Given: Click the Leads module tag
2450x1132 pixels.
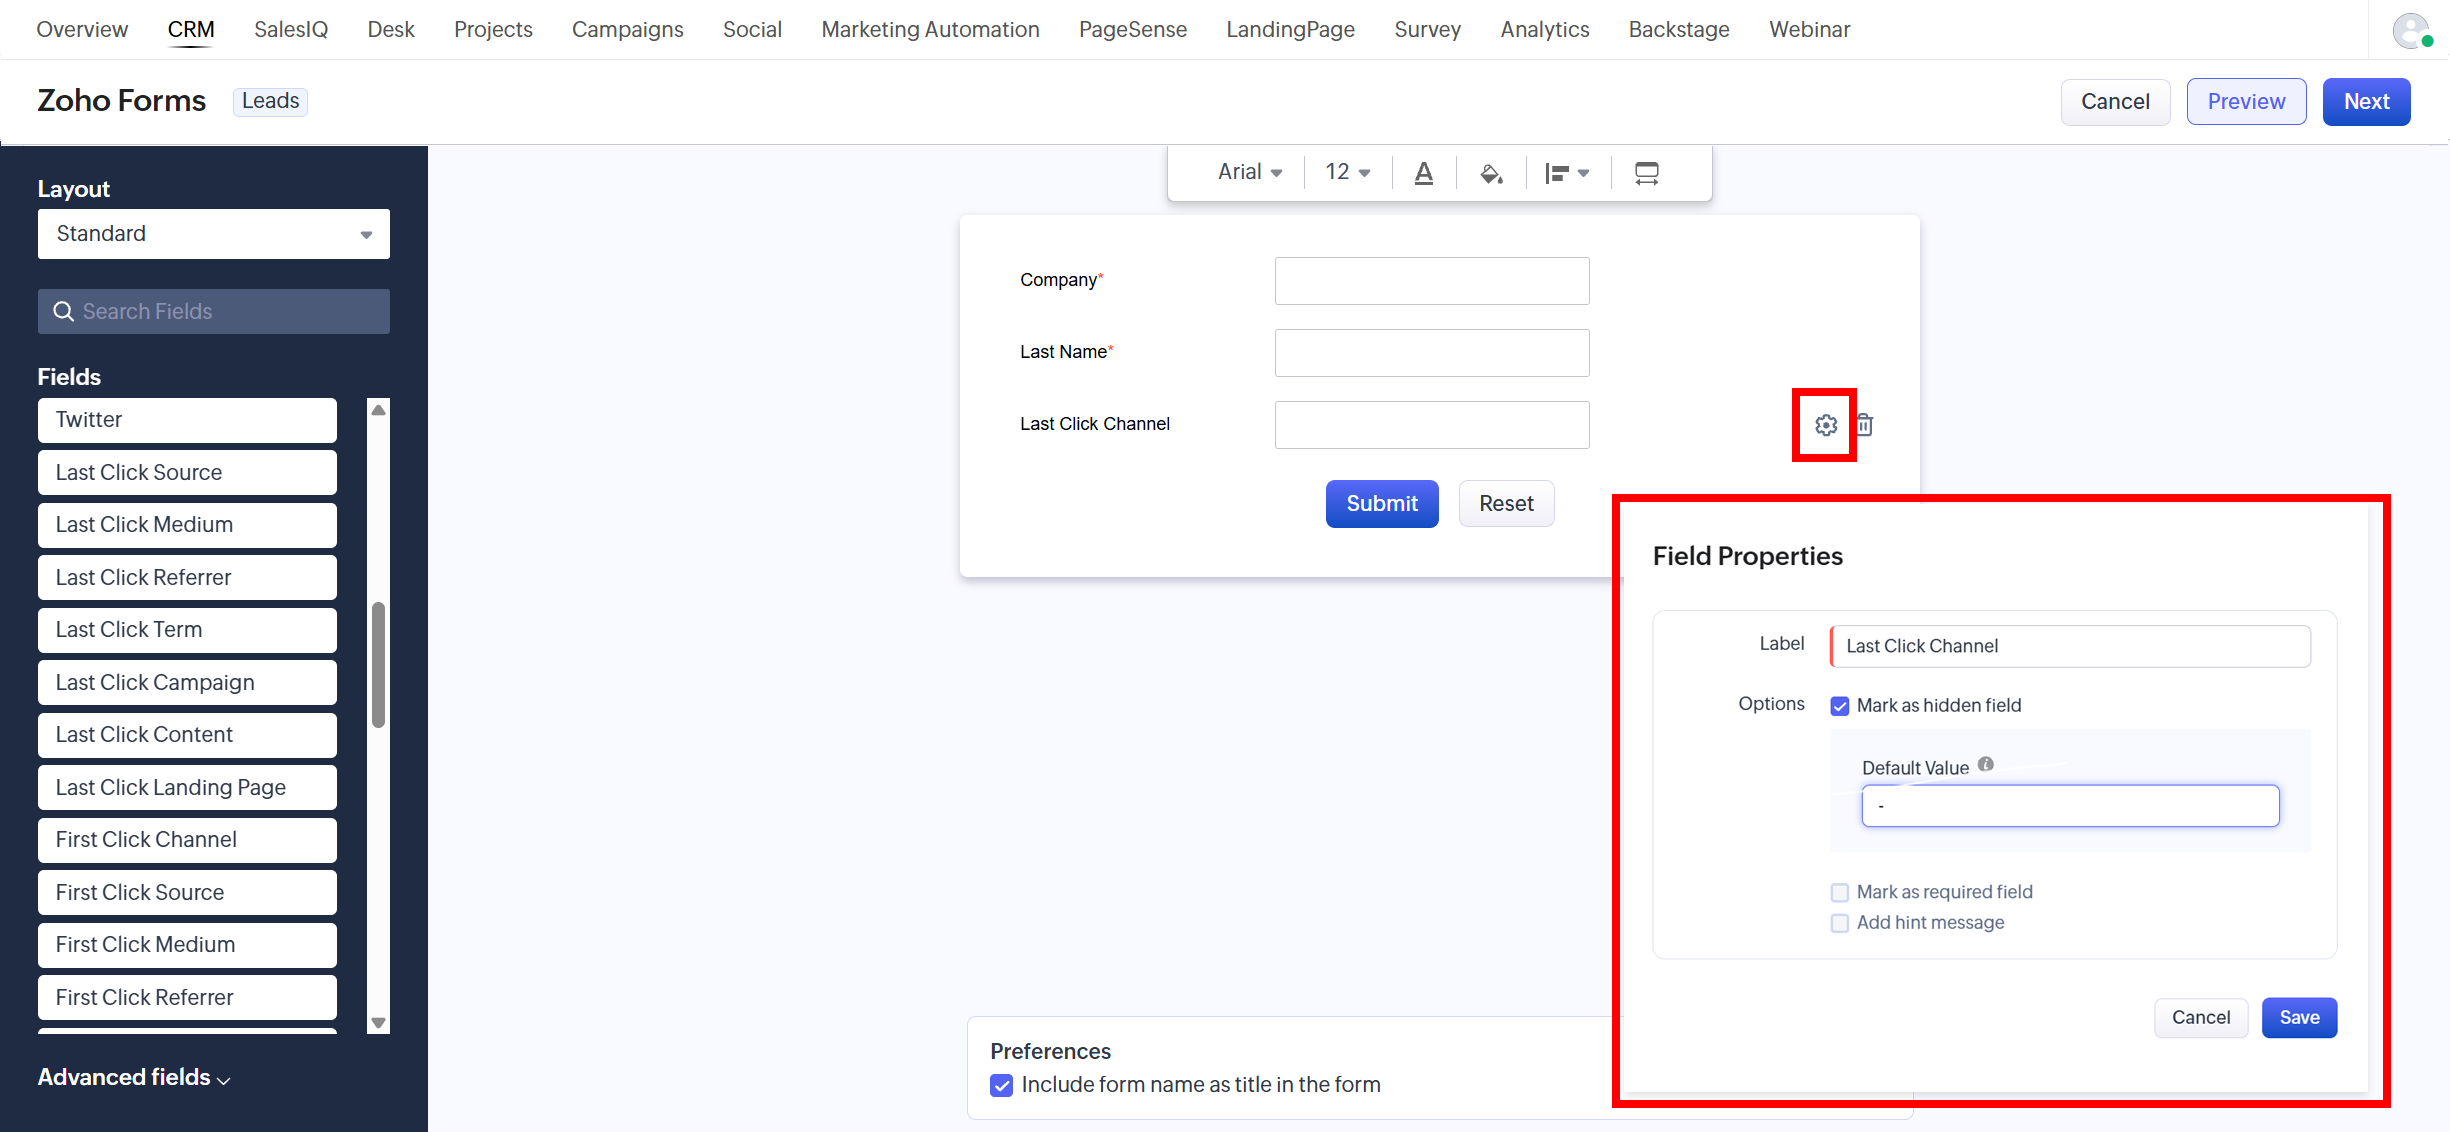Looking at the screenshot, I should (x=270, y=101).
